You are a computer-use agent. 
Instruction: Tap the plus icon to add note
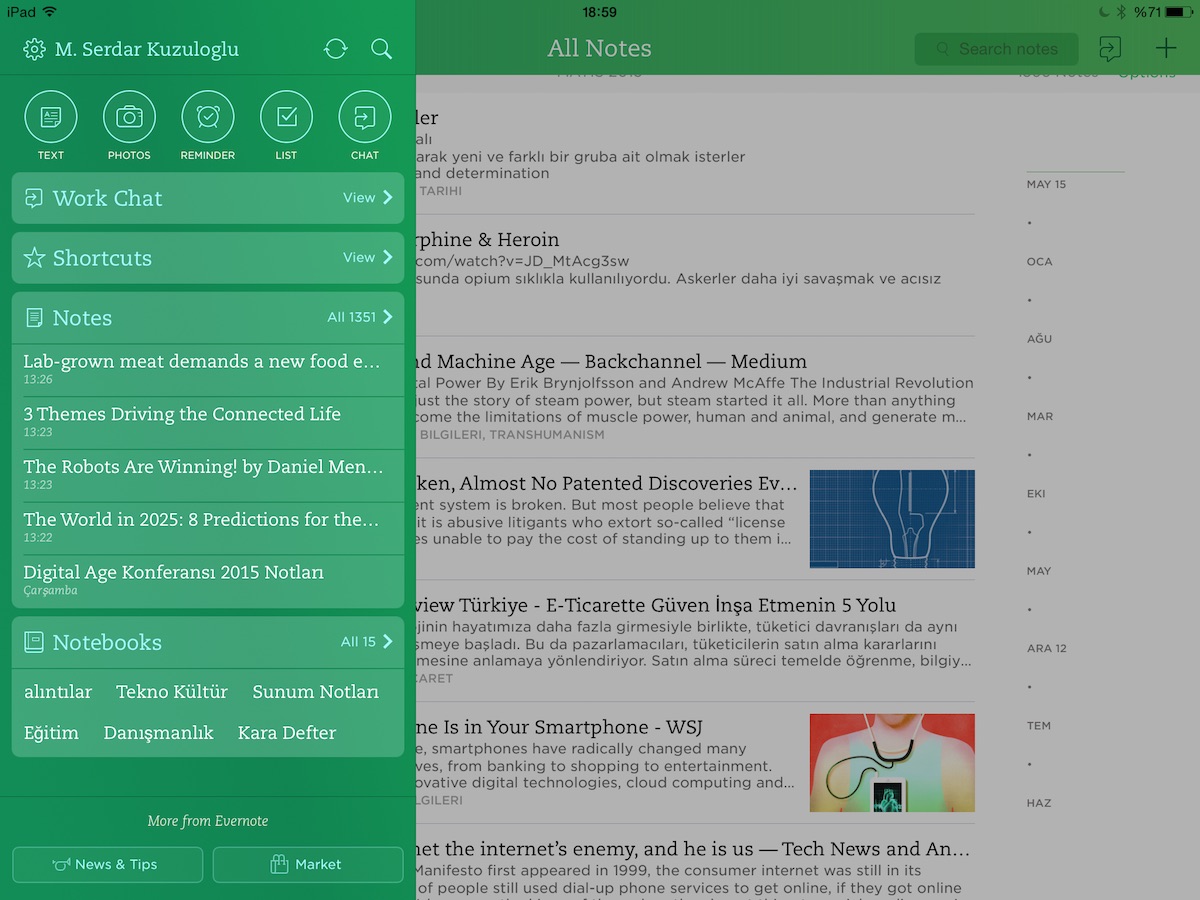click(x=1166, y=49)
